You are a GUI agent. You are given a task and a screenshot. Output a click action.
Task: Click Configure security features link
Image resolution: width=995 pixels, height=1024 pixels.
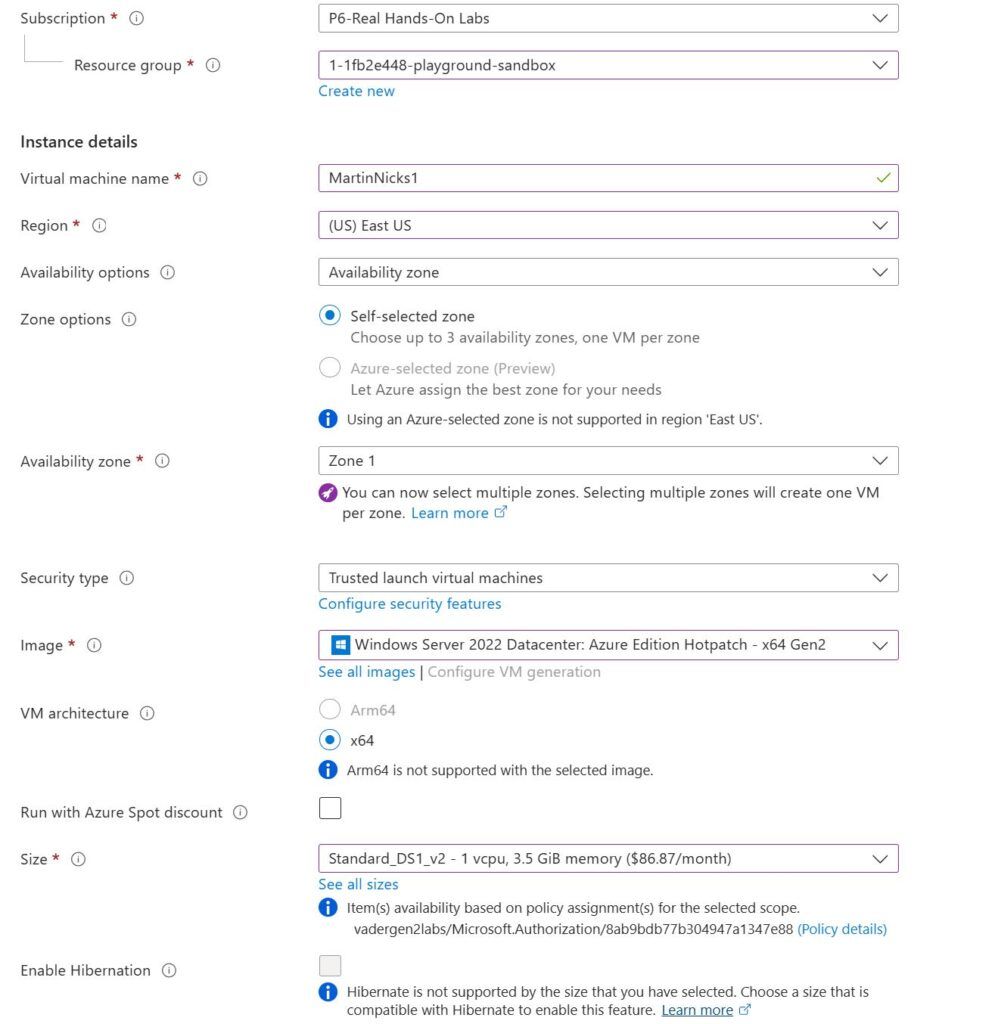410,604
